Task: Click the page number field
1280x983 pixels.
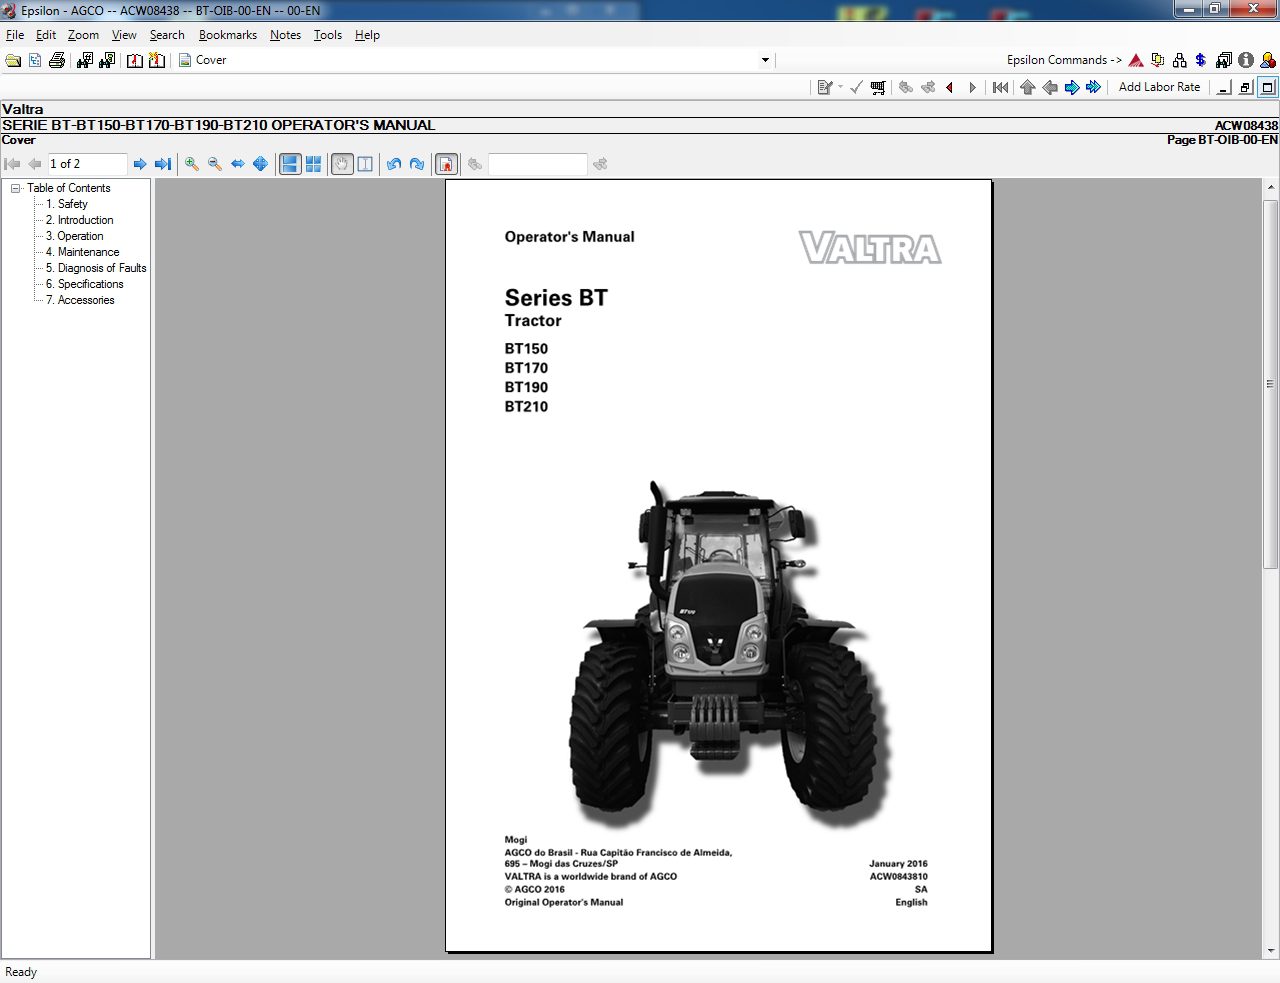Action: point(87,164)
